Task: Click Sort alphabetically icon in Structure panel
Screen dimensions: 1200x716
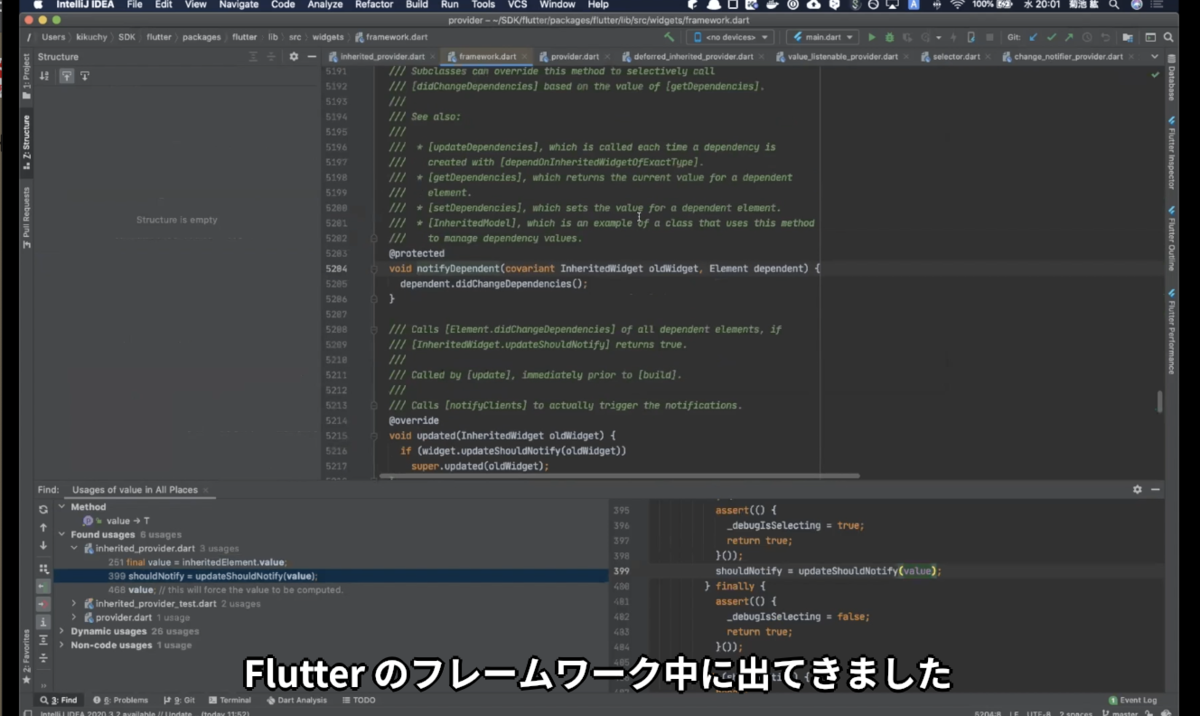Action: point(44,76)
